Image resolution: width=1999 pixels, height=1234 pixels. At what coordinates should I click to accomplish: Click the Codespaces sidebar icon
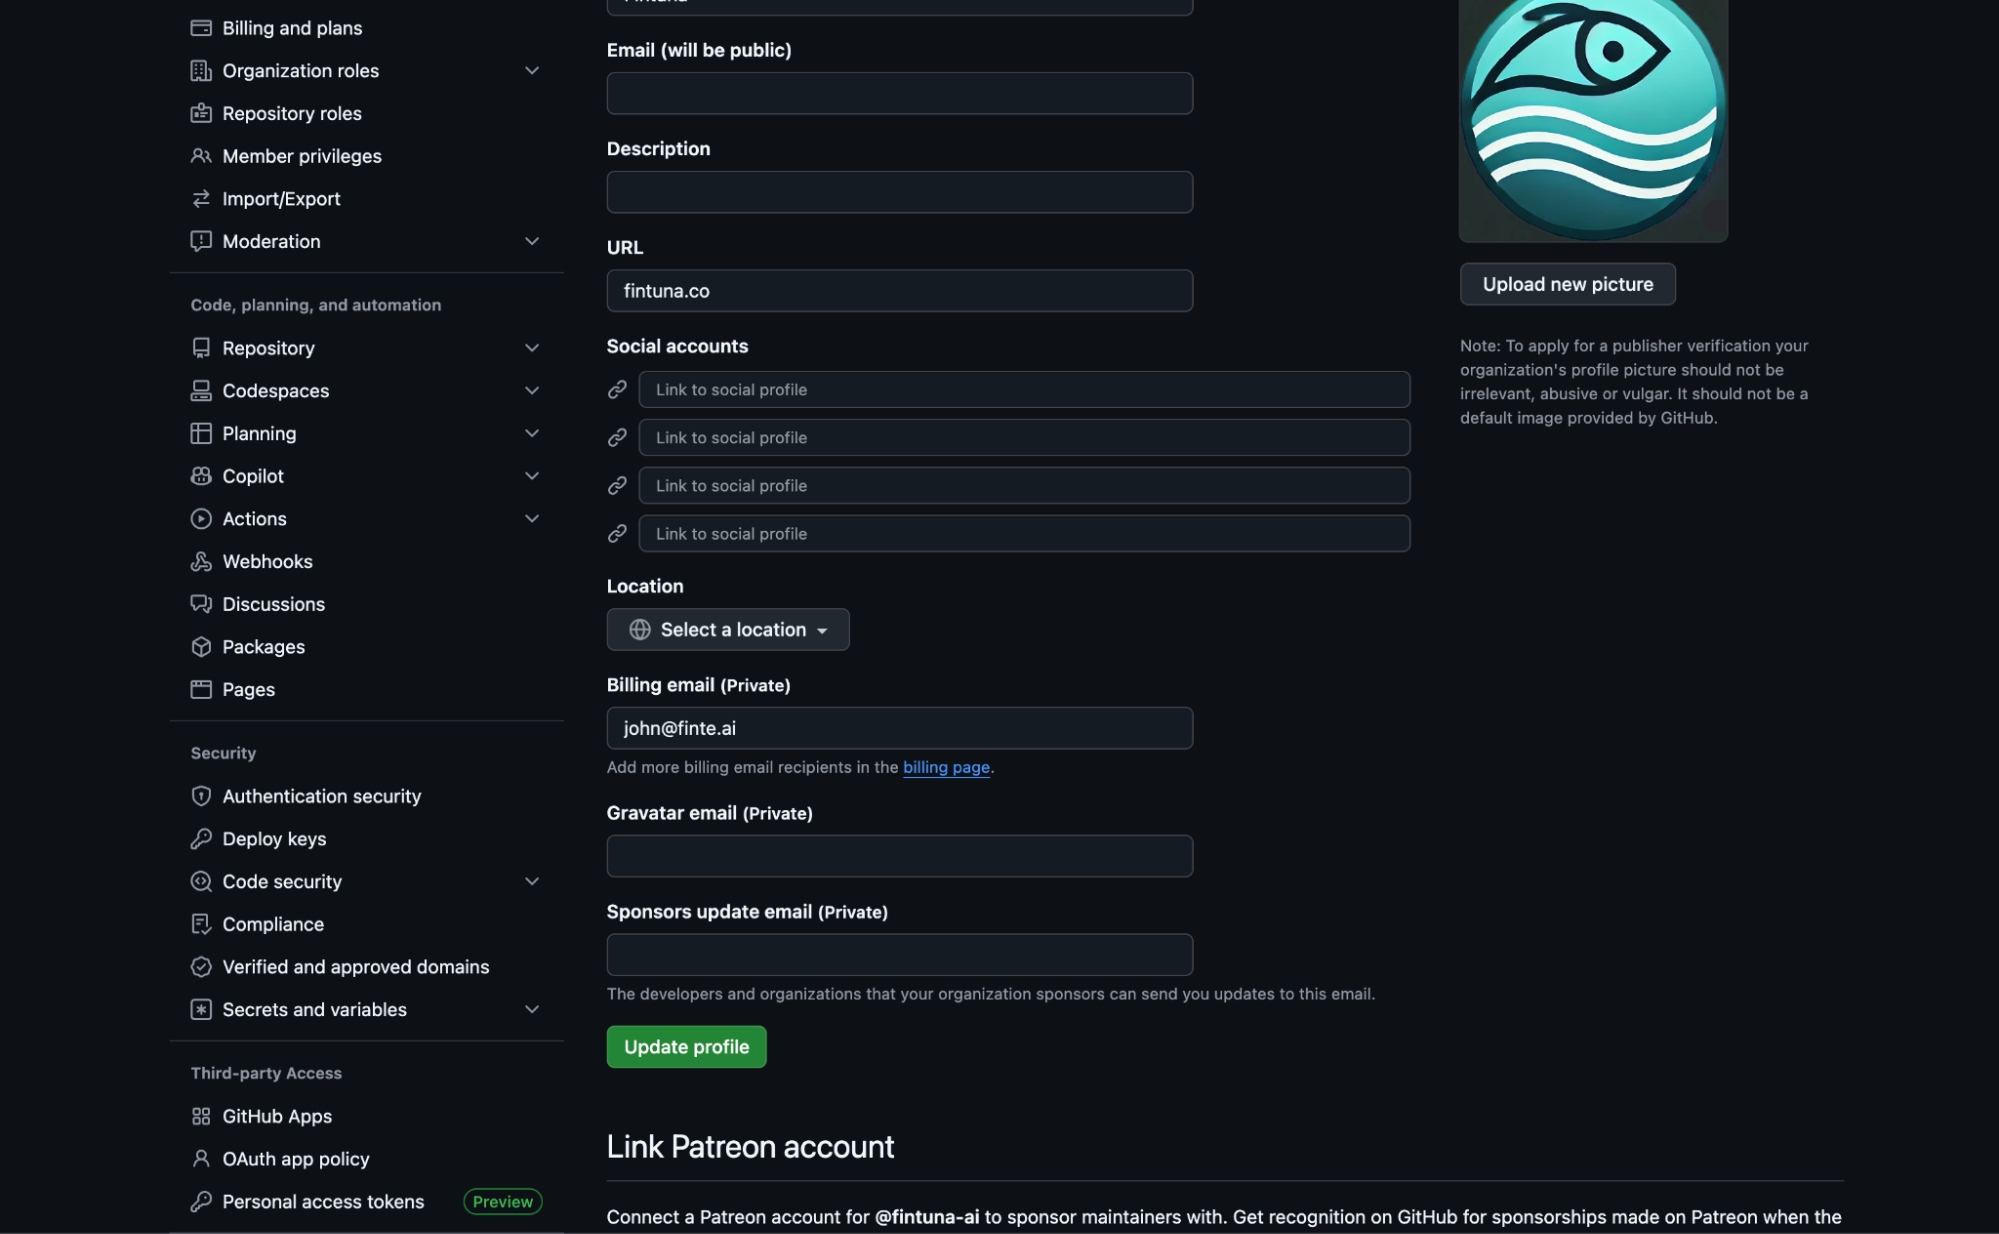point(201,391)
